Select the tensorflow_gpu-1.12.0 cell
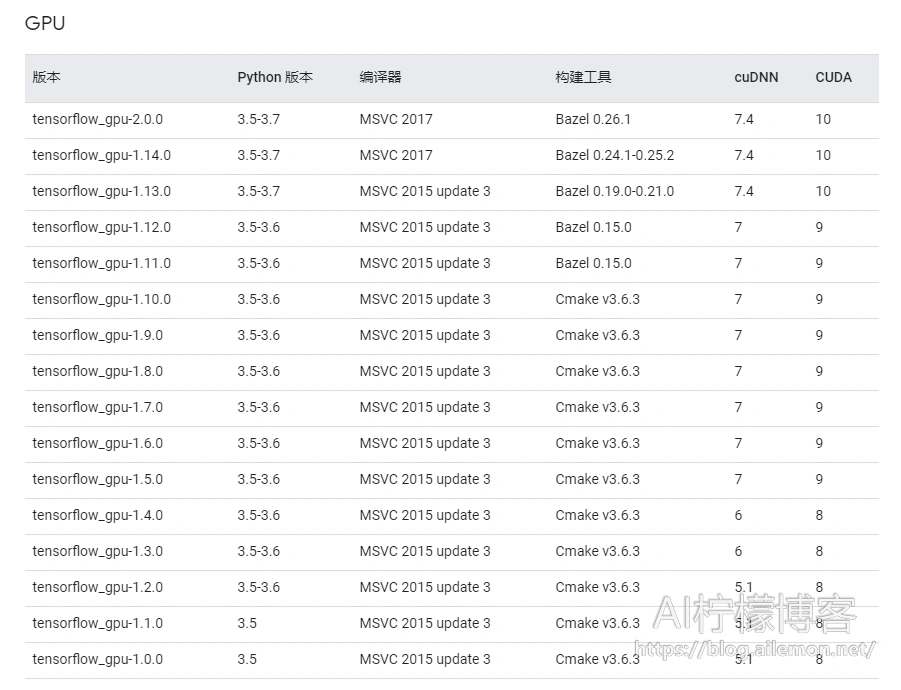This screenshot has width=901, height=690. pos(102,228)
